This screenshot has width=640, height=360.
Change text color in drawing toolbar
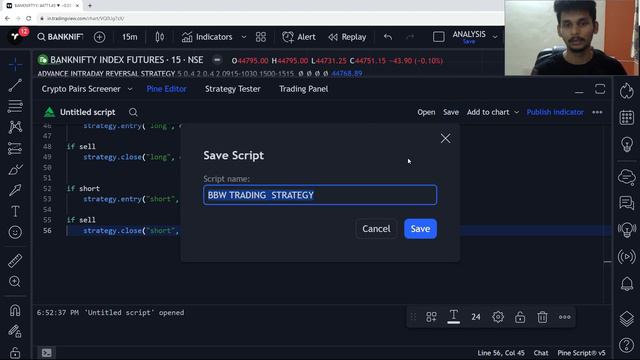pyautogui.click(x=453, y=316)
